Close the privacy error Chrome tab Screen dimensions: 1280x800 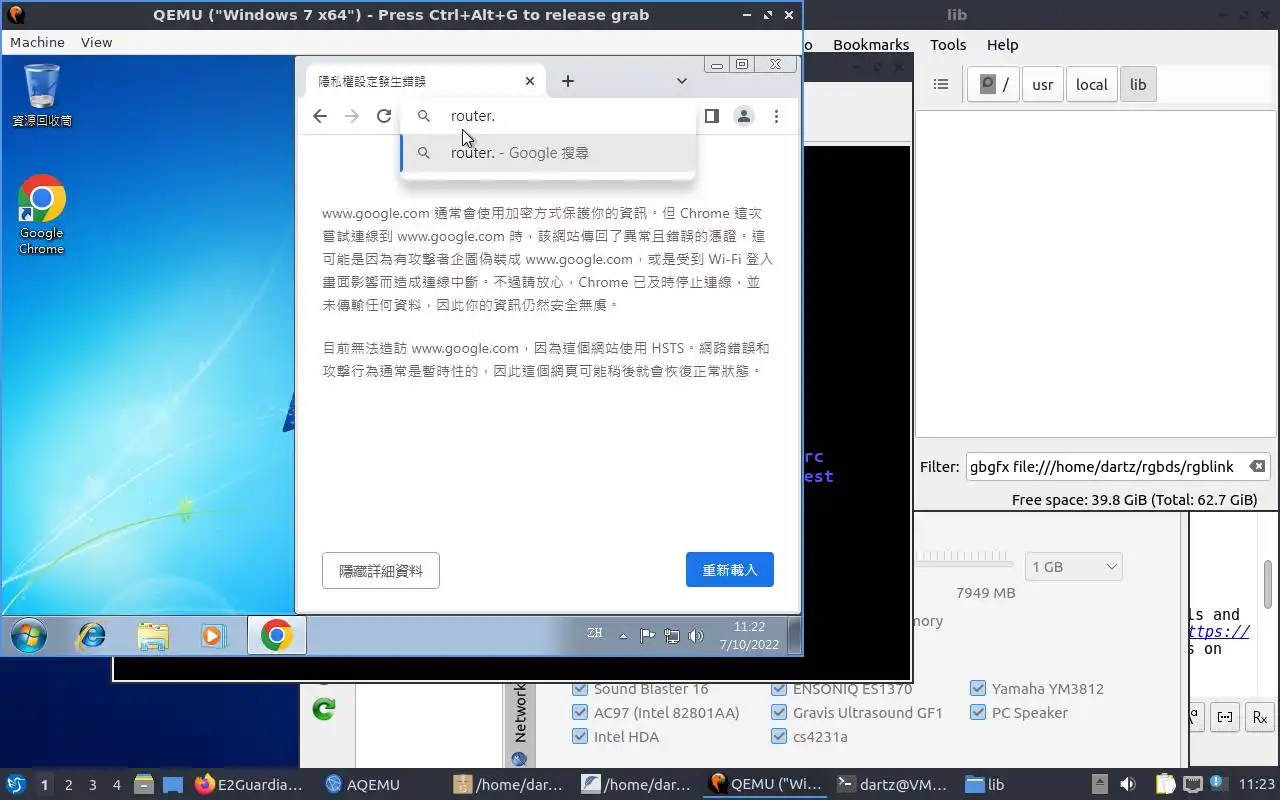[530, 81]
